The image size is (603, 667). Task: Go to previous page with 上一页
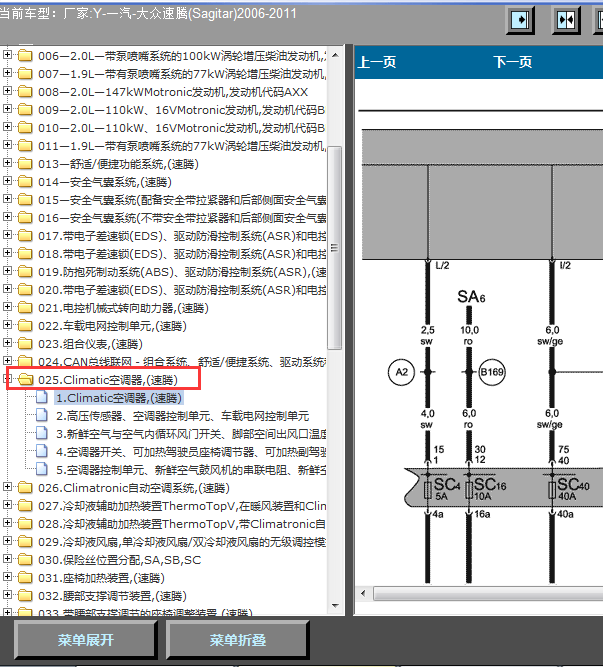(x=377, y=62)
